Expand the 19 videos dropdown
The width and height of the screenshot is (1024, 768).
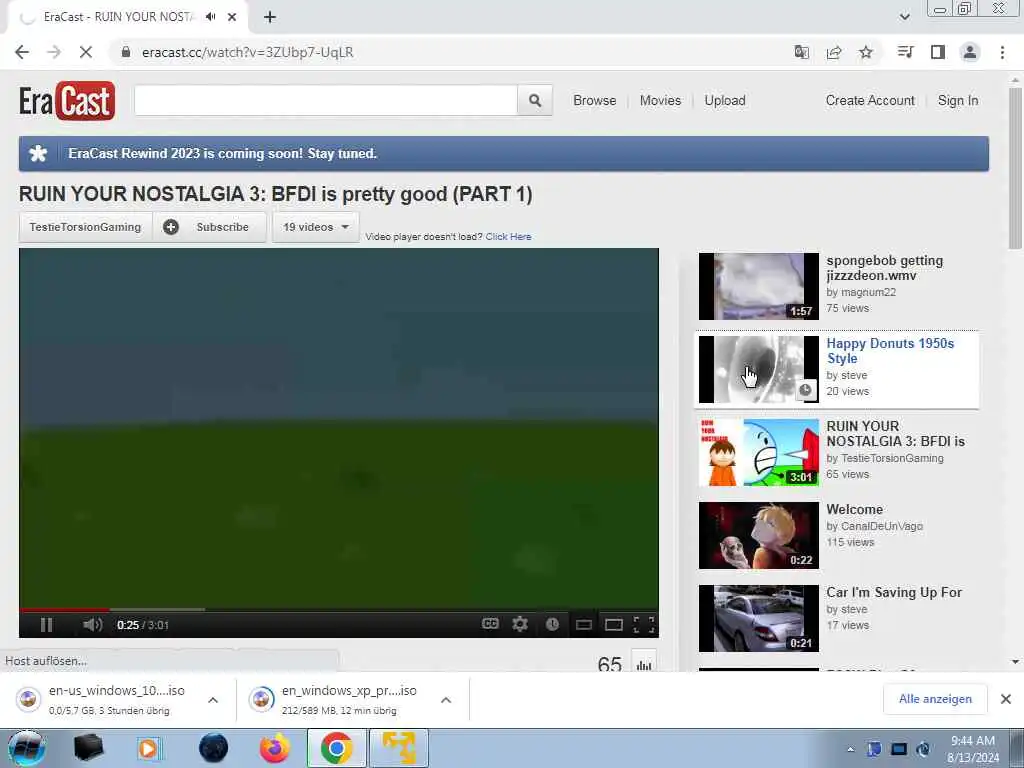coord(315,227)
